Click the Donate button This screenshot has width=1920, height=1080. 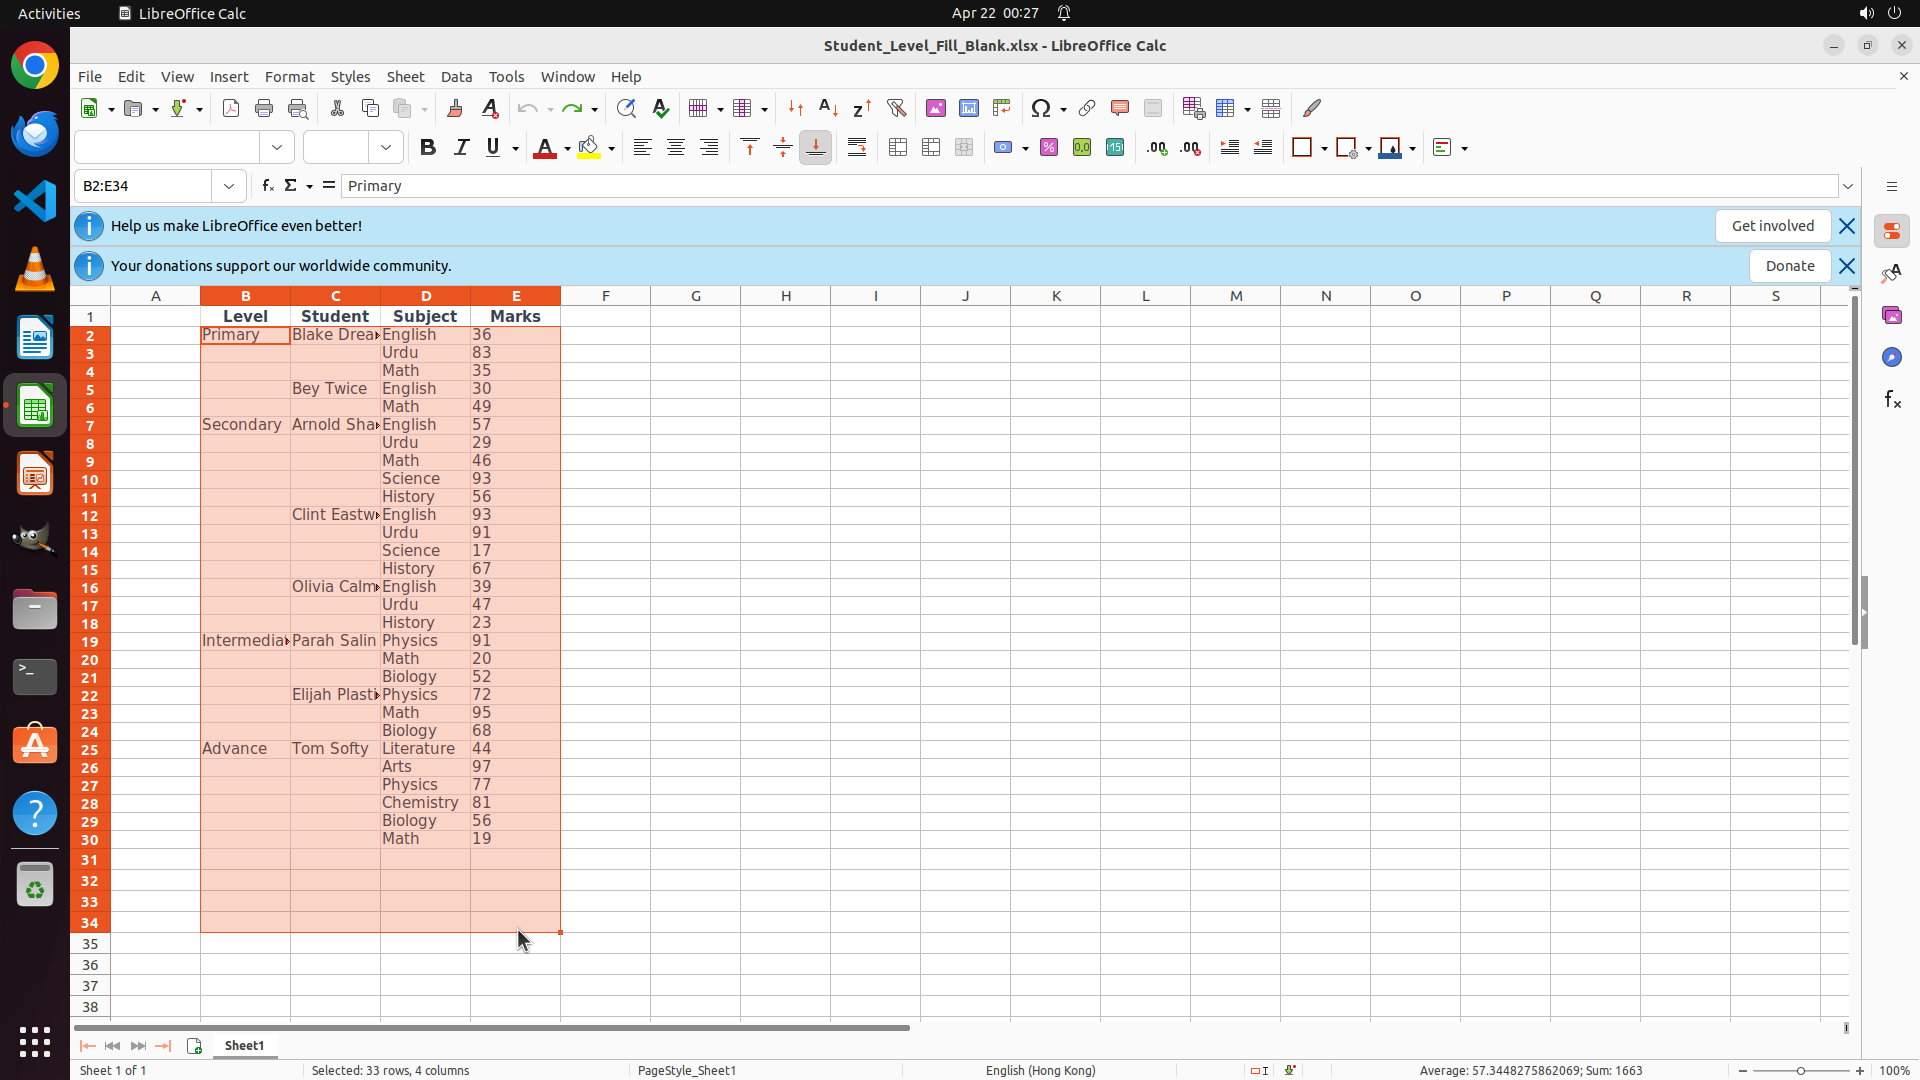click(x=1789, y=266)
